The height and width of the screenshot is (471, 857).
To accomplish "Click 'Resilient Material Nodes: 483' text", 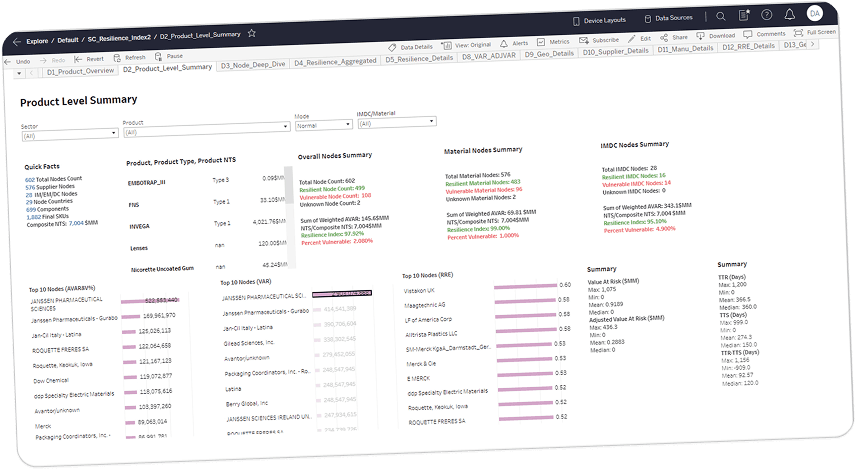I will pyautogui.click(x=483, y=183).
